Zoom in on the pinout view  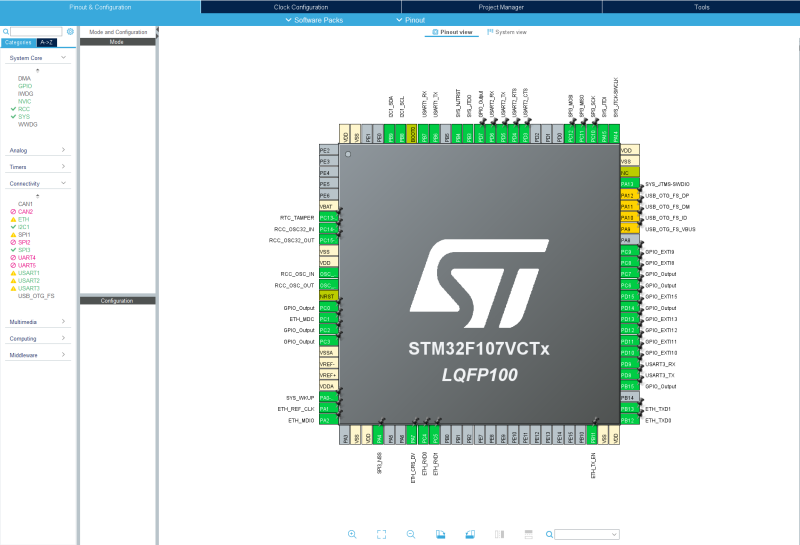tap(352, 534)
